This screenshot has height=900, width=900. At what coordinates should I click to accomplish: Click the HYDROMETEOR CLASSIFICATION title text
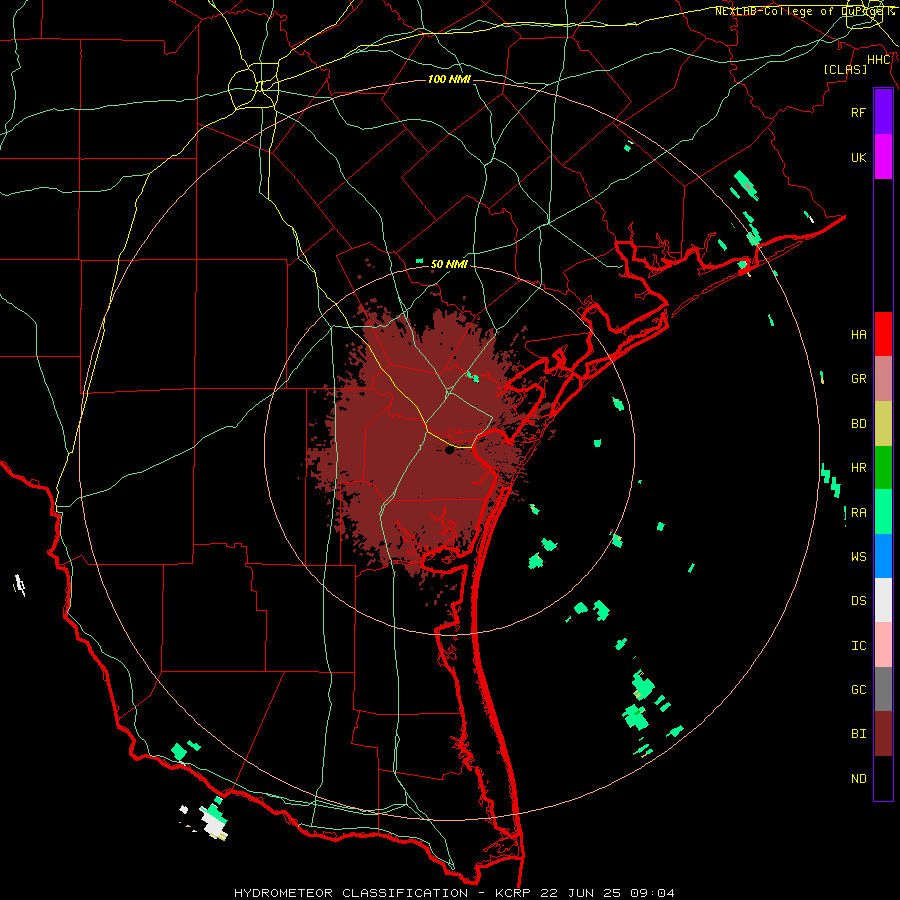[x=351, y=893]
